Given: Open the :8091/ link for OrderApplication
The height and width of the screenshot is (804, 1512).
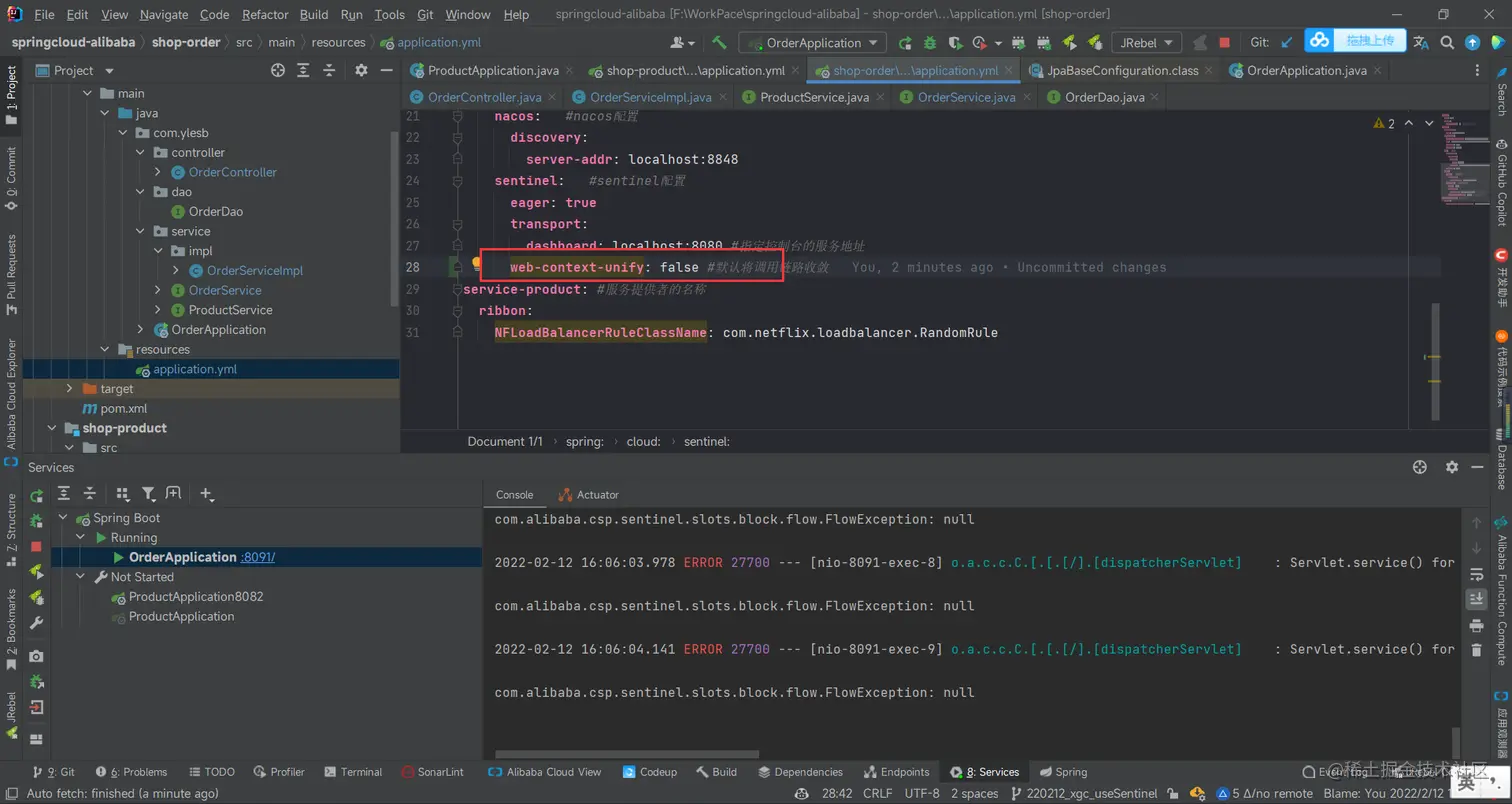Looking at the screenshot, I should click(258, 557).
